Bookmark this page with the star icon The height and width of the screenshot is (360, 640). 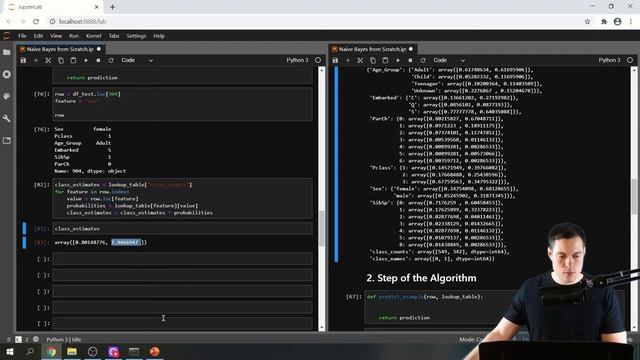tap(587, 22)
